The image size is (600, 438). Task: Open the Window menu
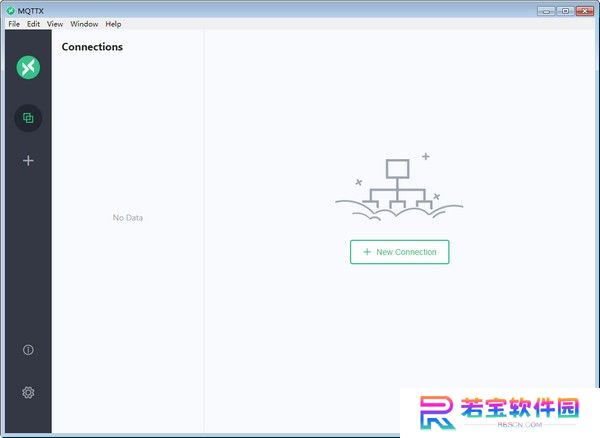click(84, 24)
